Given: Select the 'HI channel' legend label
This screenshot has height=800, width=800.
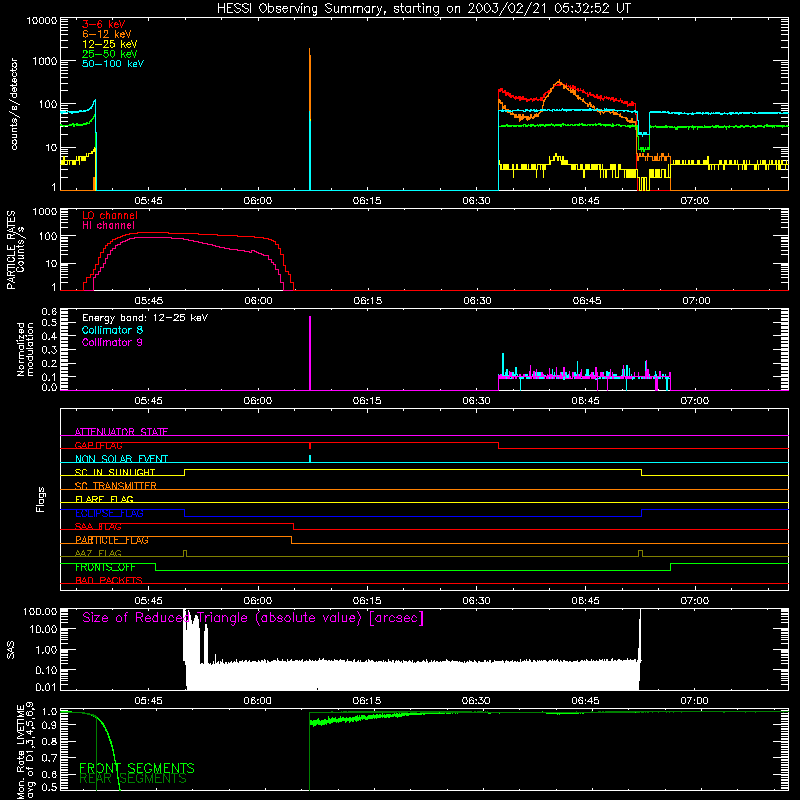Looking at the screenshot, I should tap(109, 226).
